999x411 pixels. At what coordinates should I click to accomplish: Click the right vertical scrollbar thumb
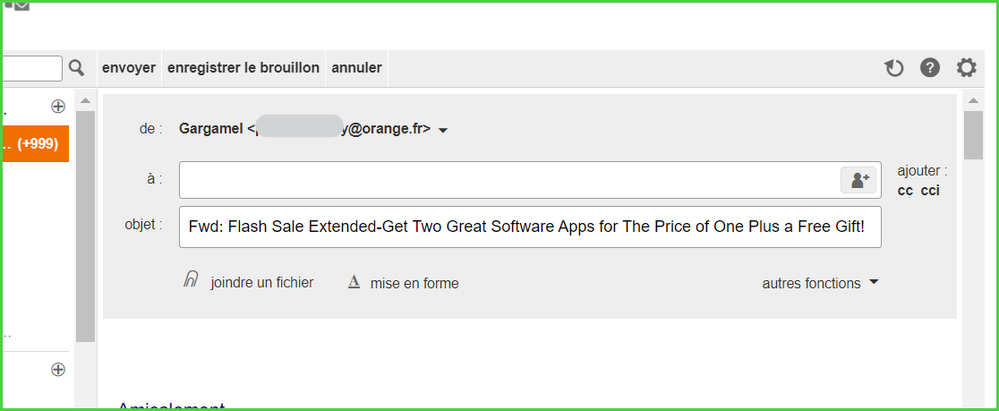[973, 135]
